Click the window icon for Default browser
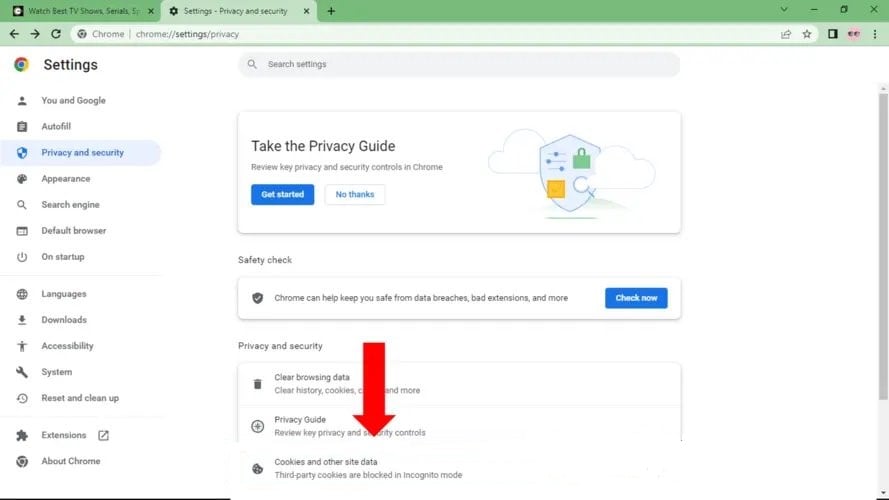This screenshot has width=889, height=500. click(22, 231)
